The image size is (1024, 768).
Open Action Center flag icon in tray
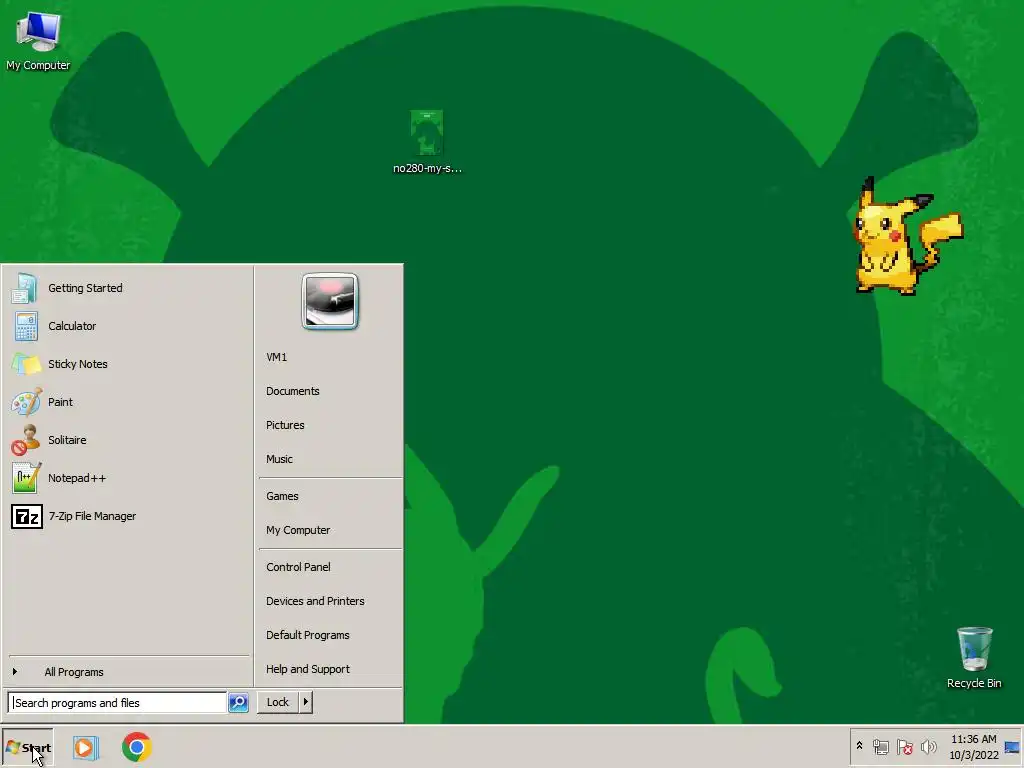(904, 747)
